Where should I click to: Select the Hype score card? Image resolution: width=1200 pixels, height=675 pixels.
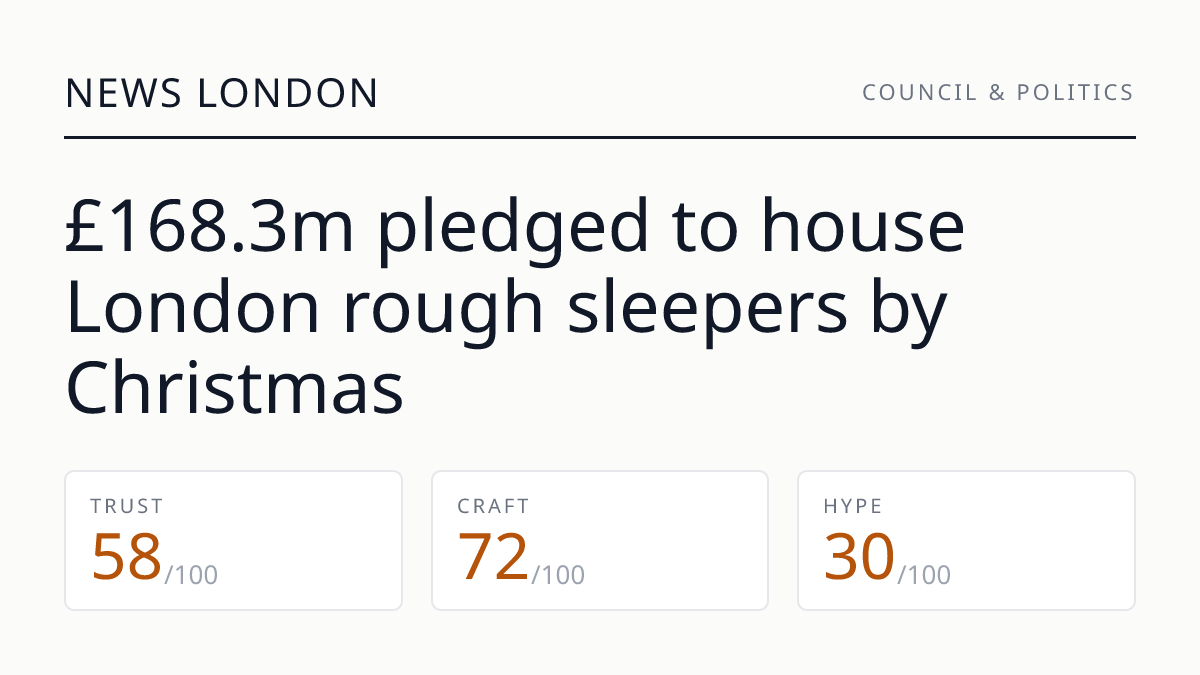966,540
